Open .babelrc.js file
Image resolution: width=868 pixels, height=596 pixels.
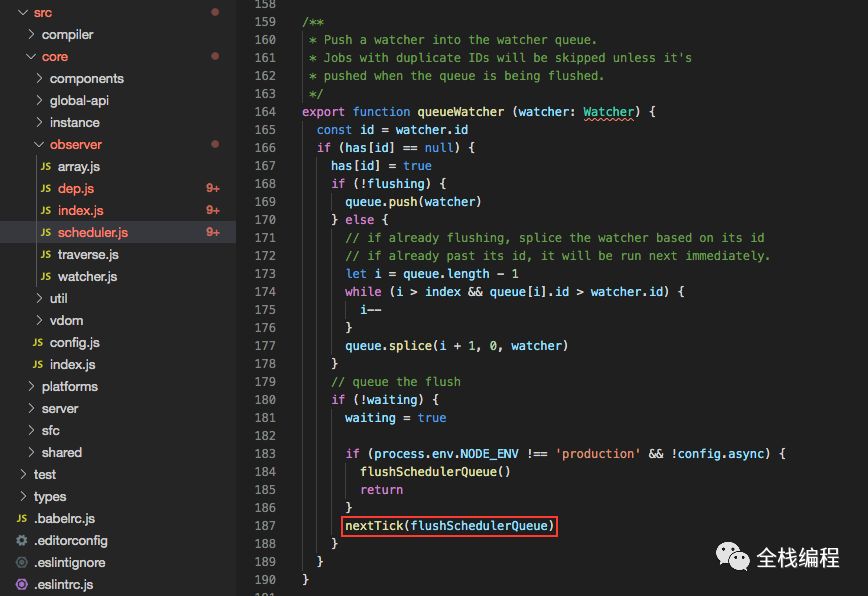tap(64, 518)
